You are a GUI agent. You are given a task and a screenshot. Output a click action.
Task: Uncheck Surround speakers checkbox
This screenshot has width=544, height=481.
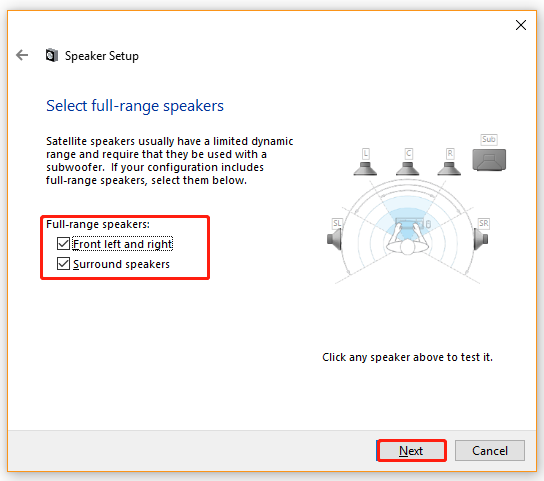[63, 264]
